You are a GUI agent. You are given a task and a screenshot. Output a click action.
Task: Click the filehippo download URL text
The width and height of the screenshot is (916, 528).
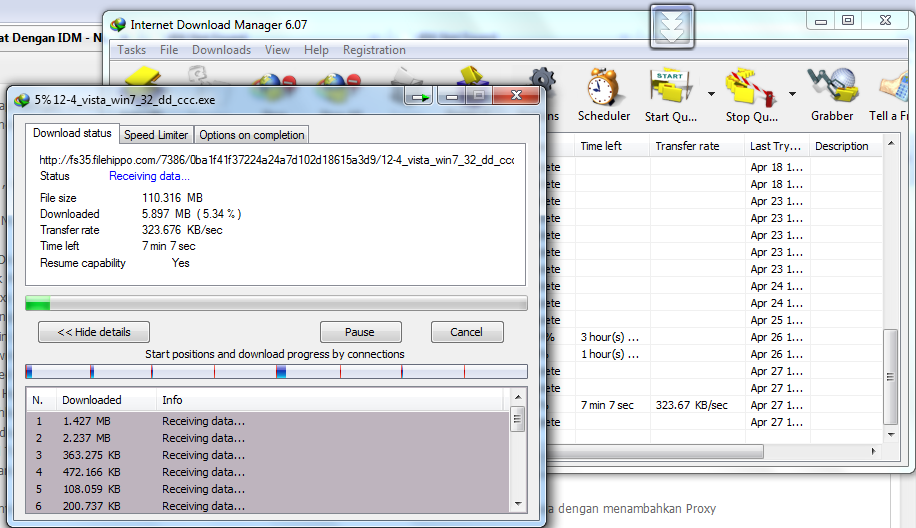pyautogui.click(x=277, y=160)
